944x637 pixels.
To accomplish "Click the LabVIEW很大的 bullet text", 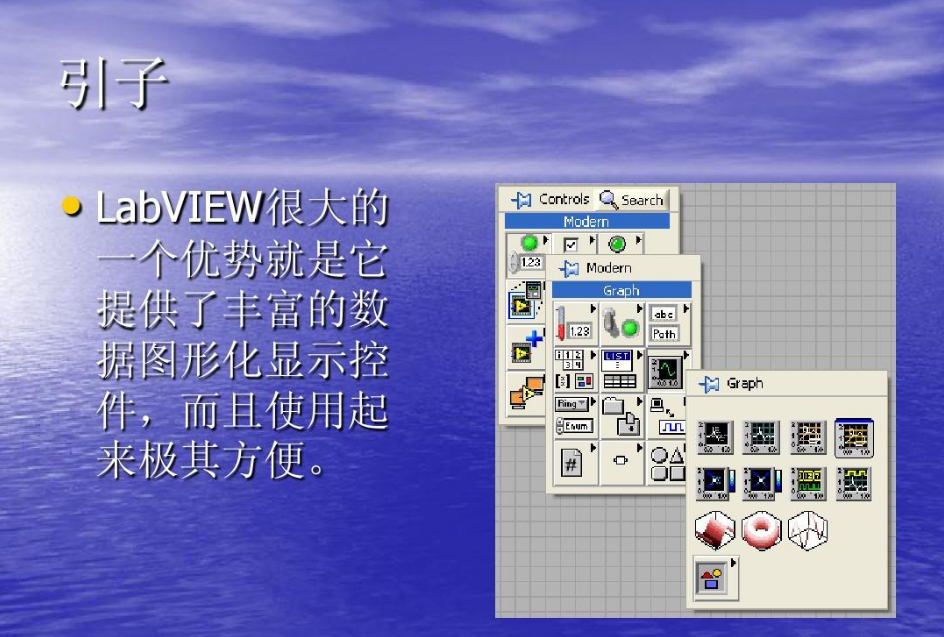I will pyautogui.click(x=242, y=208).
